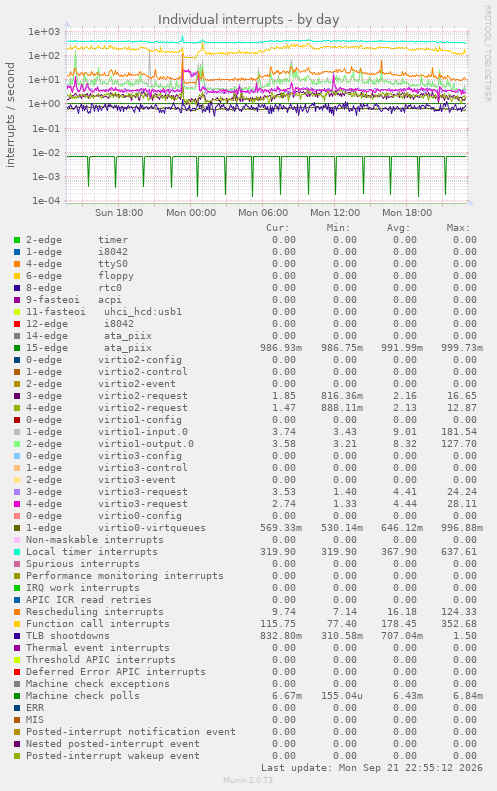This screenshot has width=497, height=791.
Task: Click the 'Individual interrupts - by day' title
Action: point(248,20)
